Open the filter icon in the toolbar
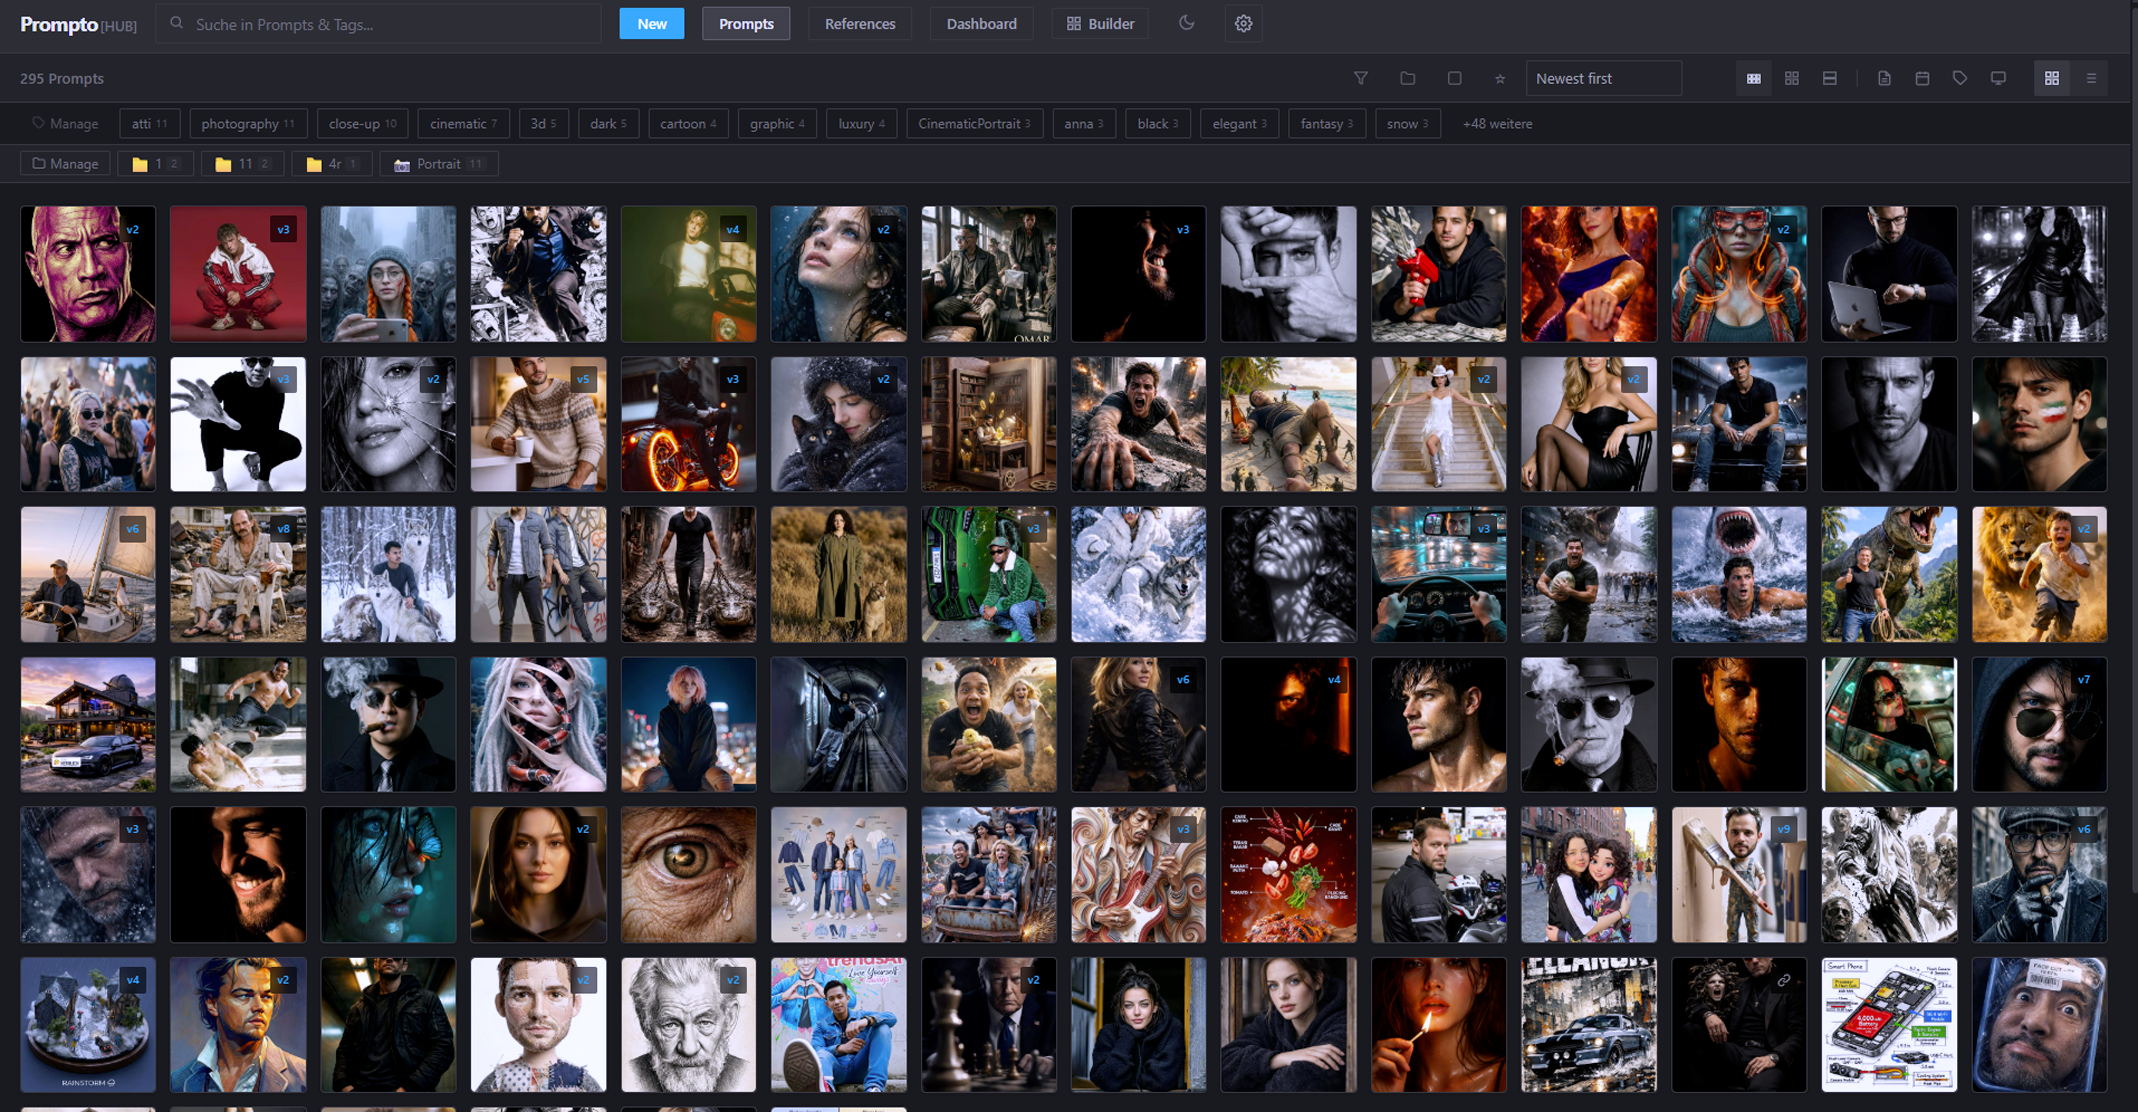 1362,78
